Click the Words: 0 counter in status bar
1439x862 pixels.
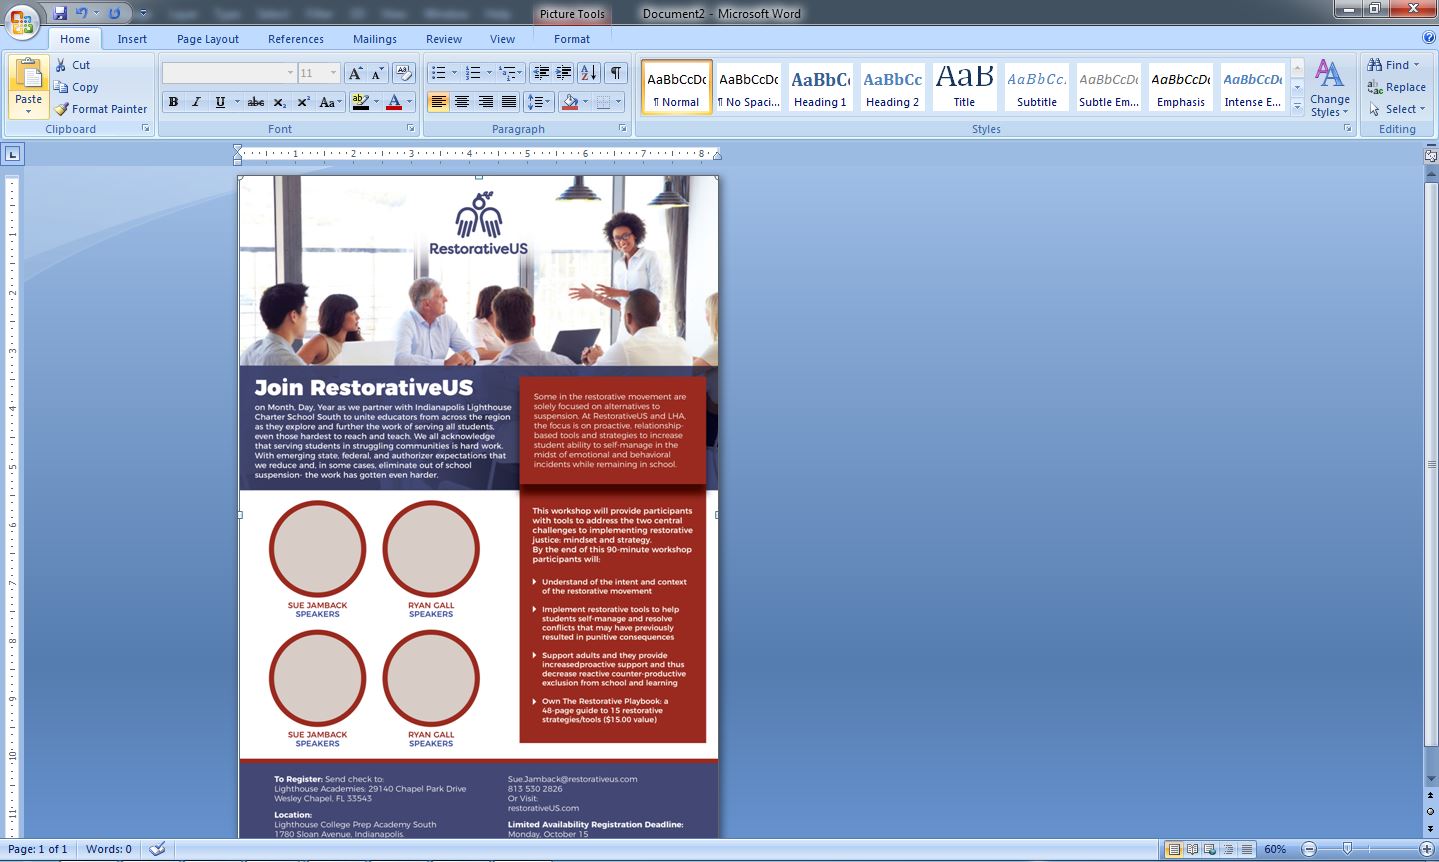point(107,848)
